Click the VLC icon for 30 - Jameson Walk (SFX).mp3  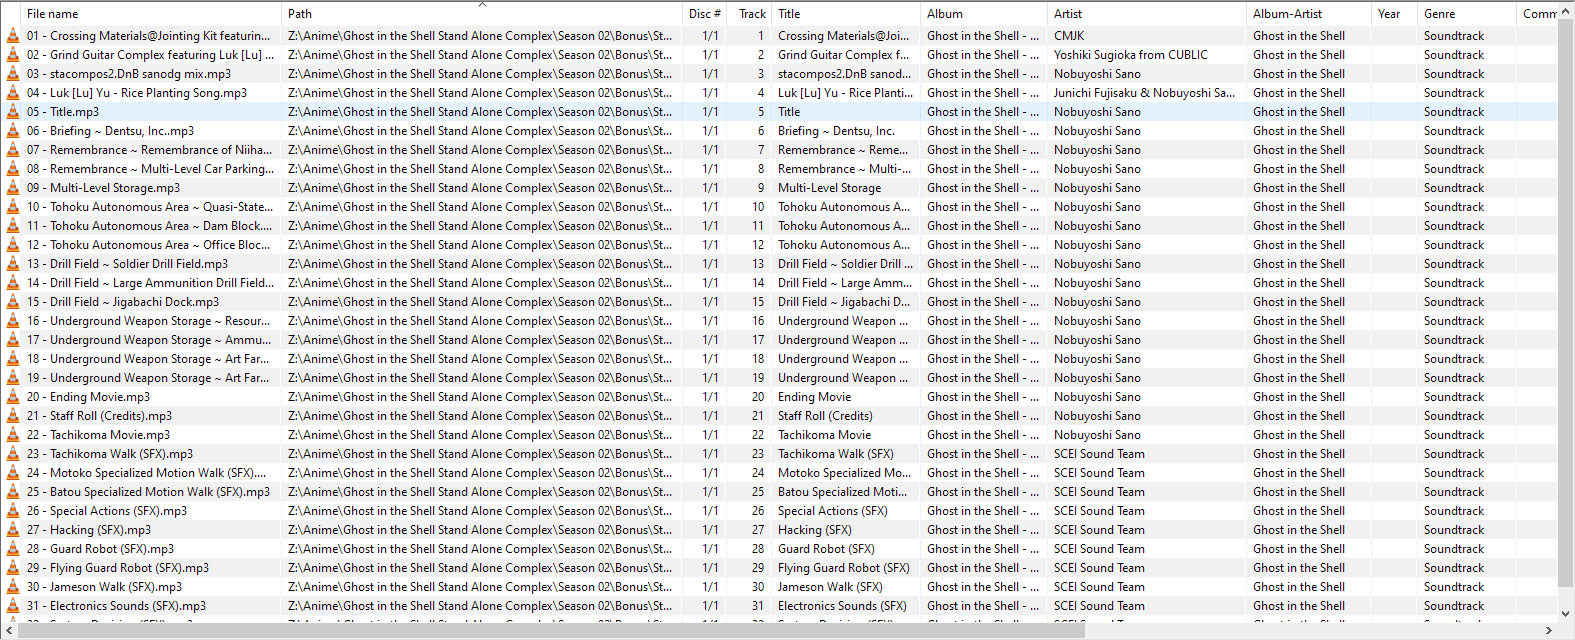[13, 586]
